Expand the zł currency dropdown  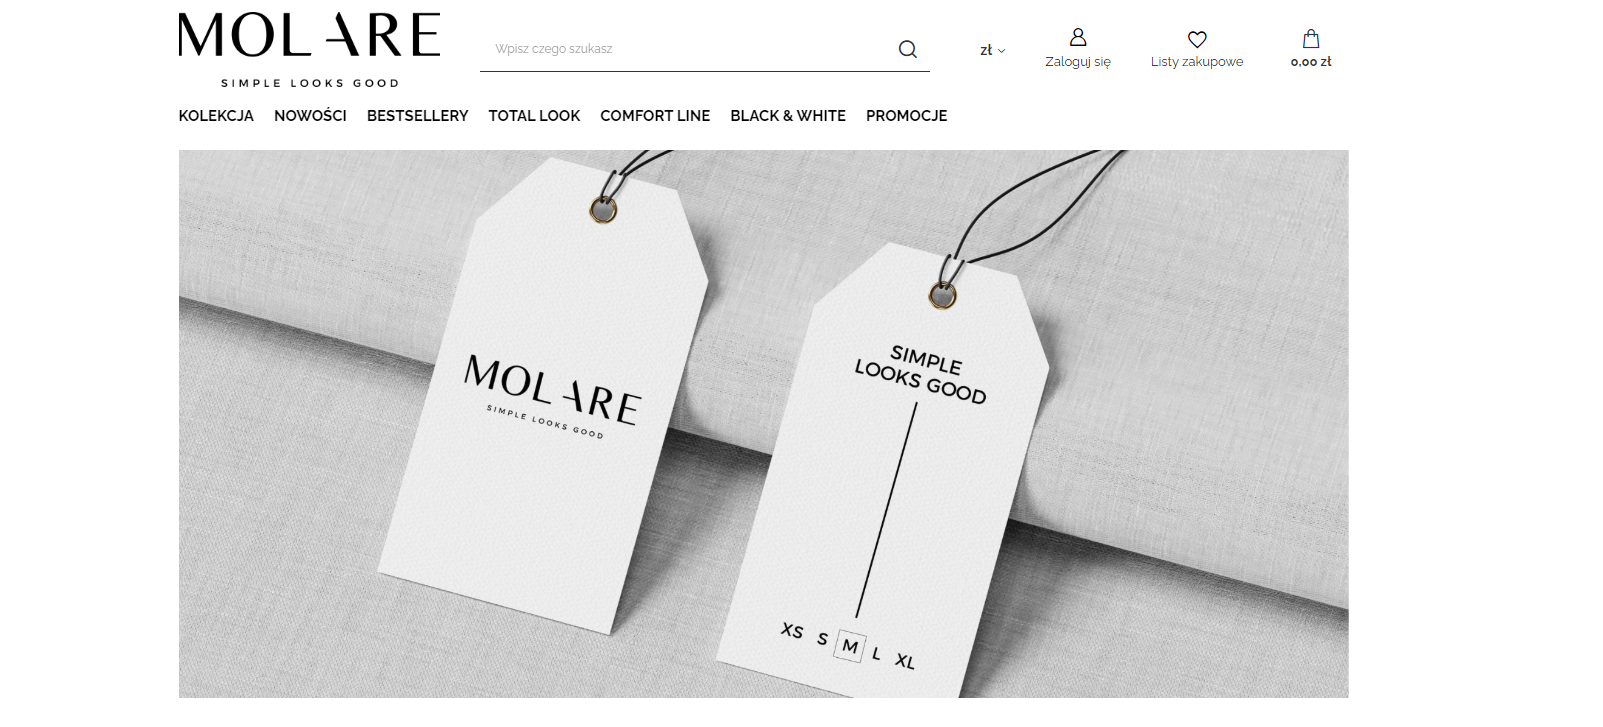tap(992, 50)
